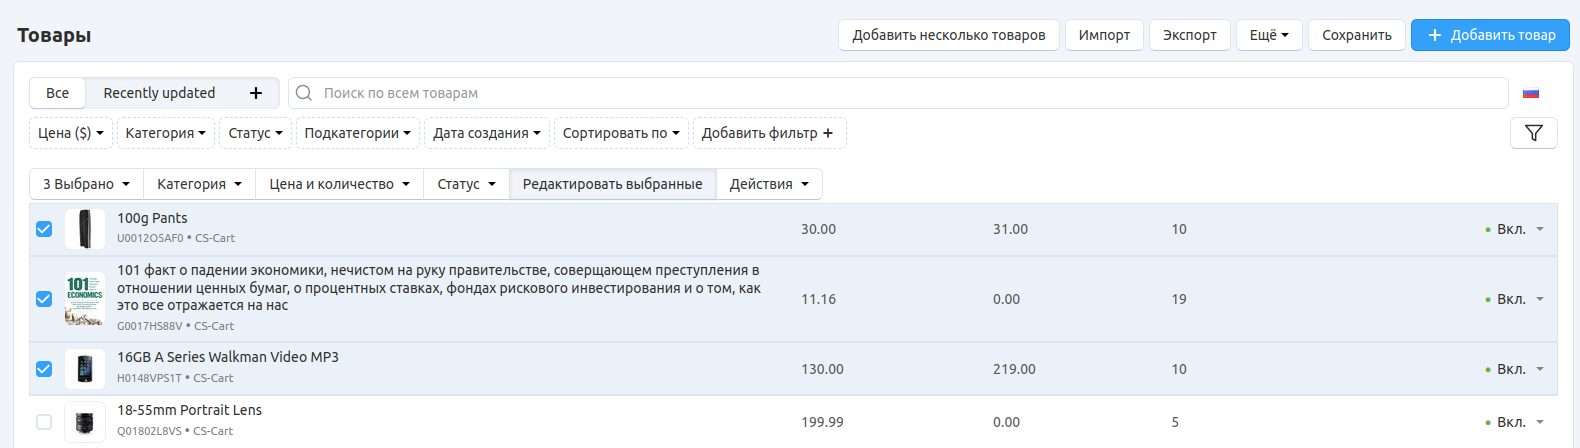Deselect the 16GB A Series Walkman checkbox
Image resolution: width=1580 pixels, height=448 pixels.
pyautogui.click(x=44, y=369)
